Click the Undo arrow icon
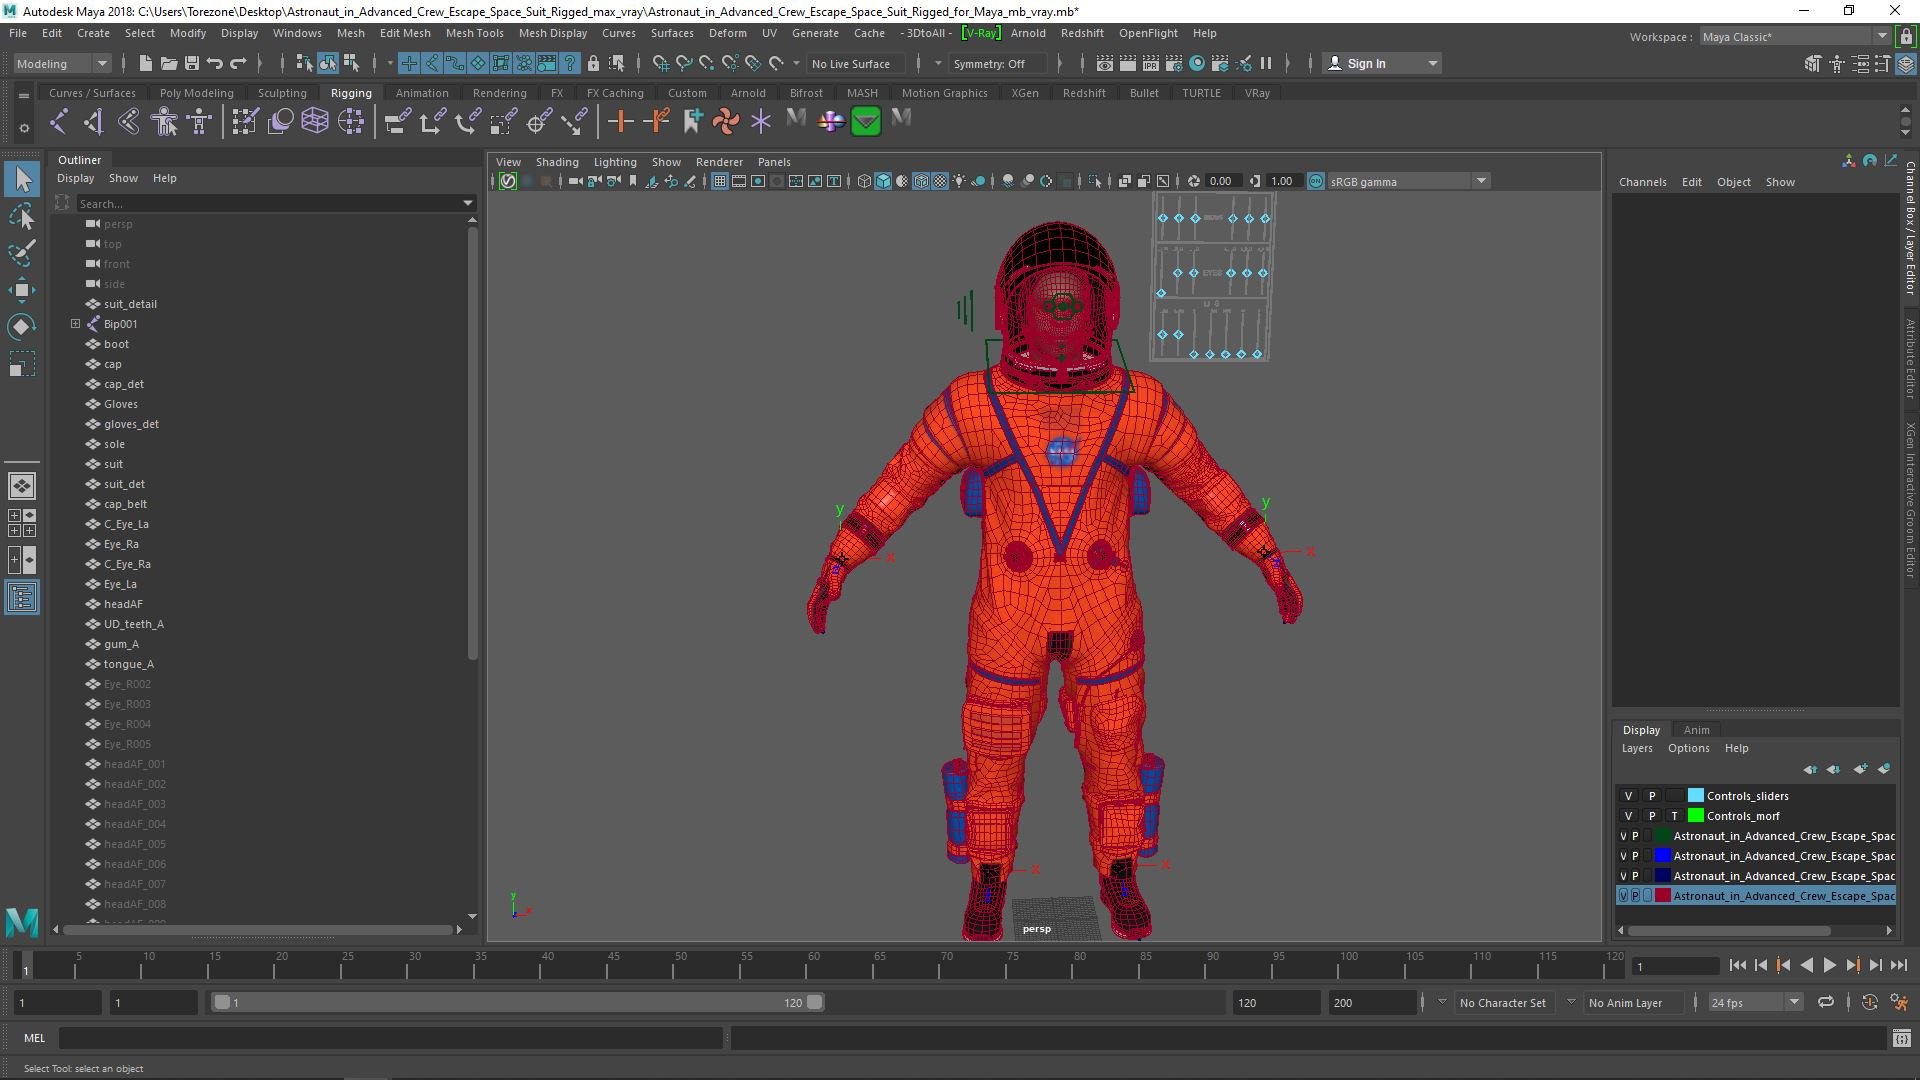This screenshot has width=1920, height=1080. click(215, 63)
